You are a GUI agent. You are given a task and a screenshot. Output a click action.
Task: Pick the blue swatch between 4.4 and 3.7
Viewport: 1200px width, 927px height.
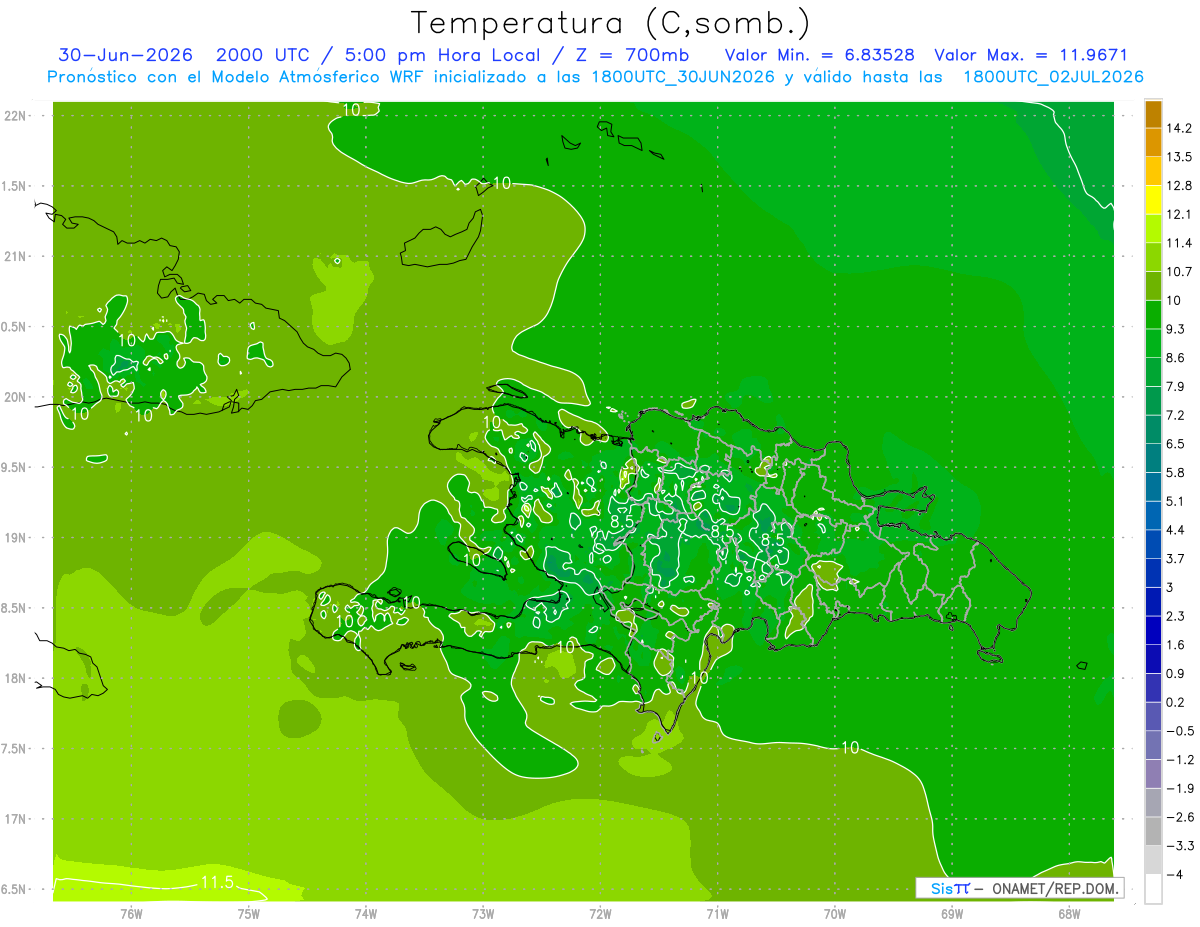(x=1153, y=543)
